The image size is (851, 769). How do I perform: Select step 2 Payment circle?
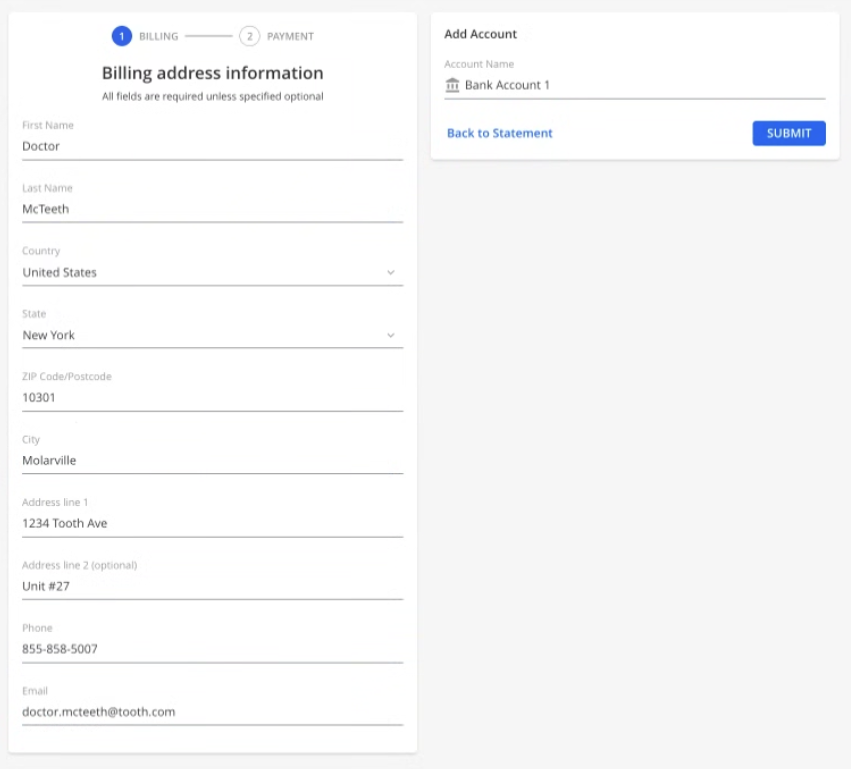pos(249,36)
